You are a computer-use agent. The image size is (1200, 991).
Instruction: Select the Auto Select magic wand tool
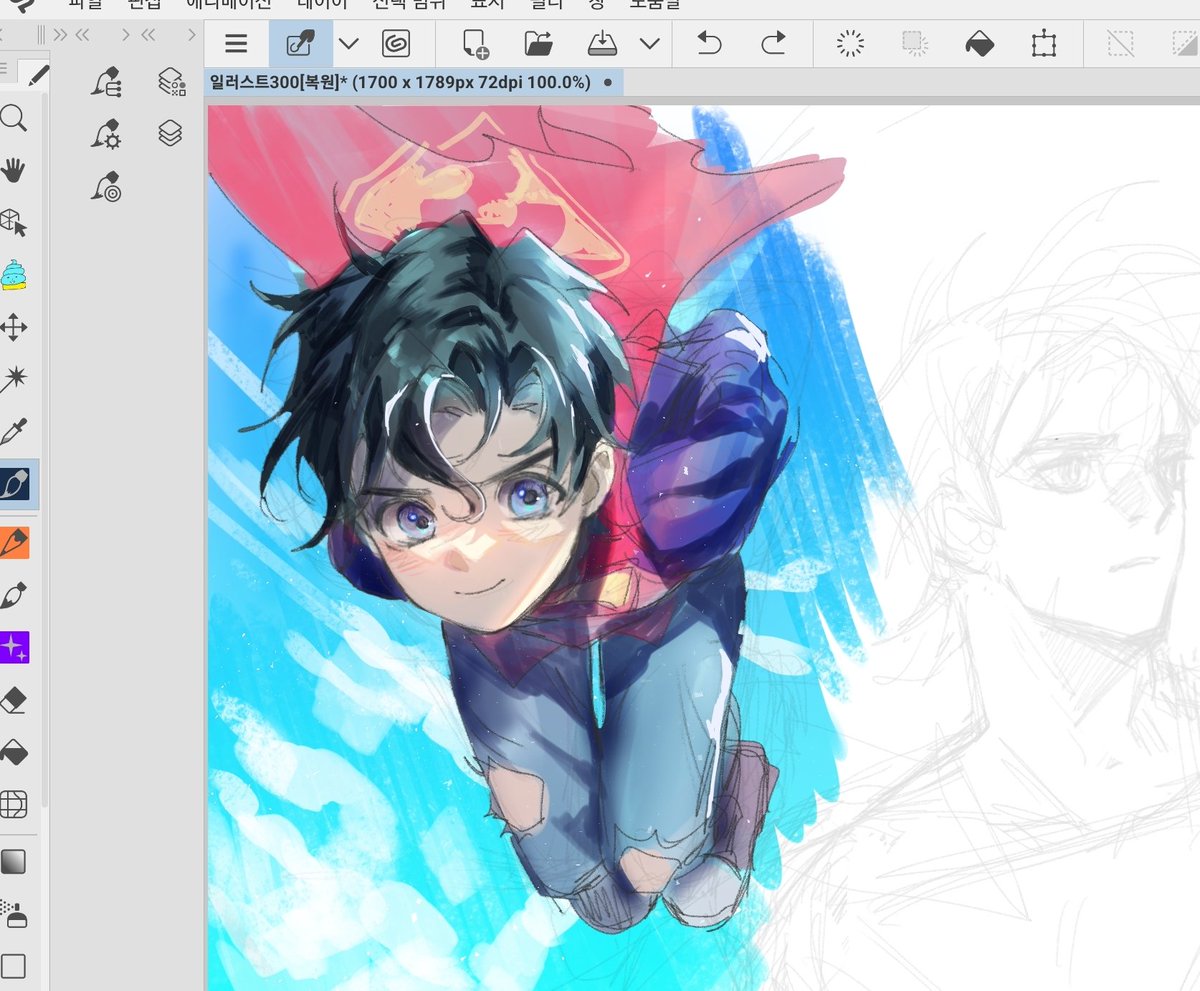13,379
